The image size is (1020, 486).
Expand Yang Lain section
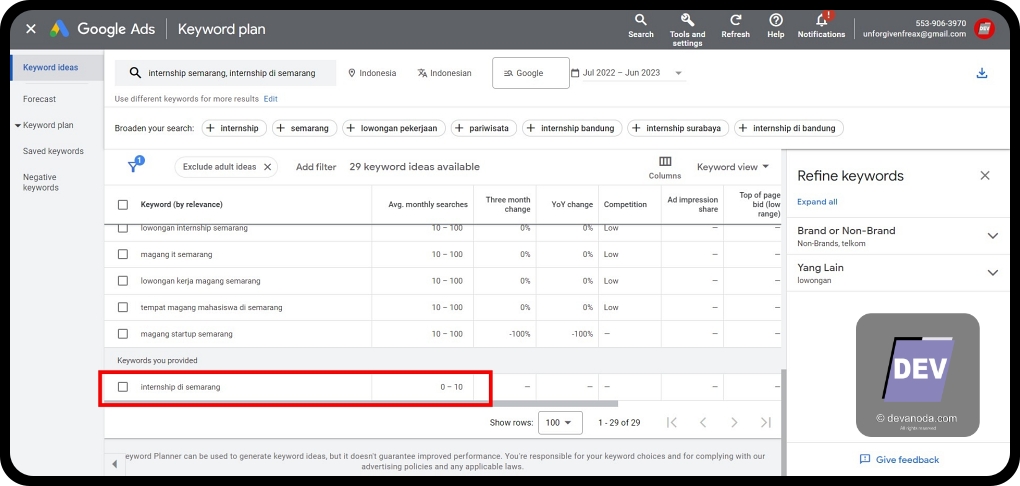[992, 273]
